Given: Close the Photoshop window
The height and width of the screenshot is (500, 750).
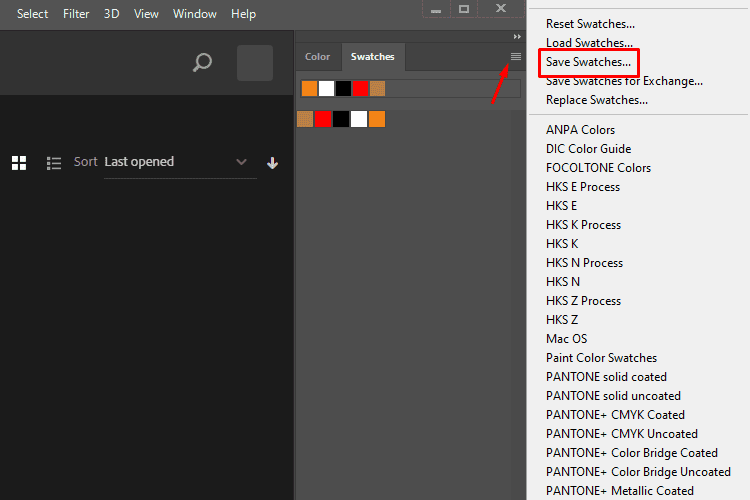Looking at the screenshot, I should [500, 9].
